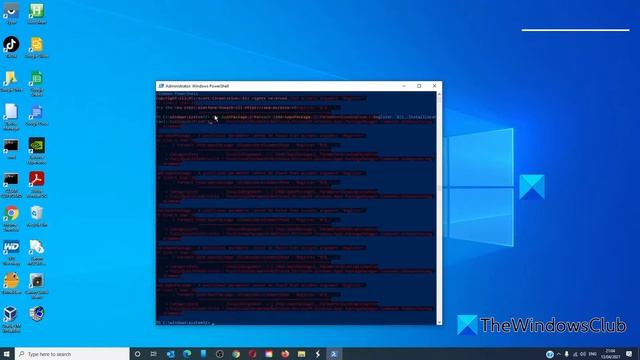Close the Administrator PowerShell window
The image size is (640, 360).
click(x=434, y=86)
